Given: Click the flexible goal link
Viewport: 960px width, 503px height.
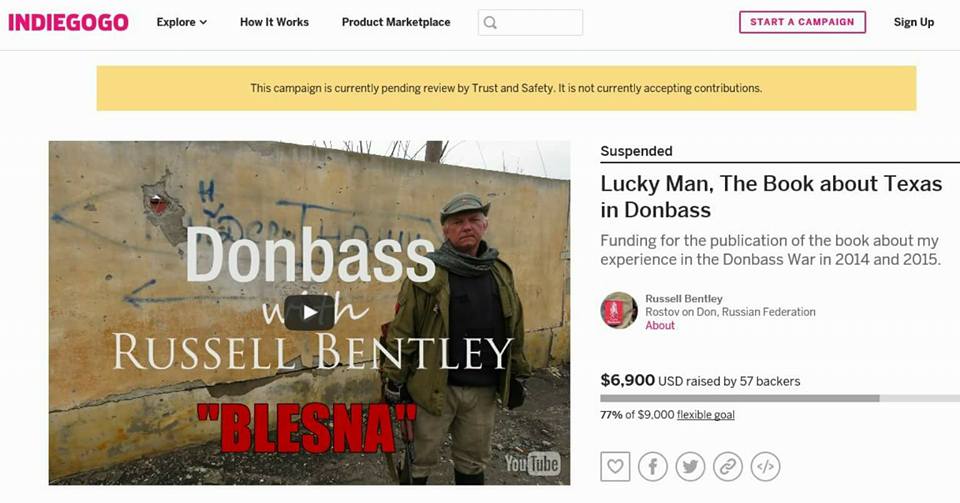Looking at the screenshot, I should click(x=706, y=415).
